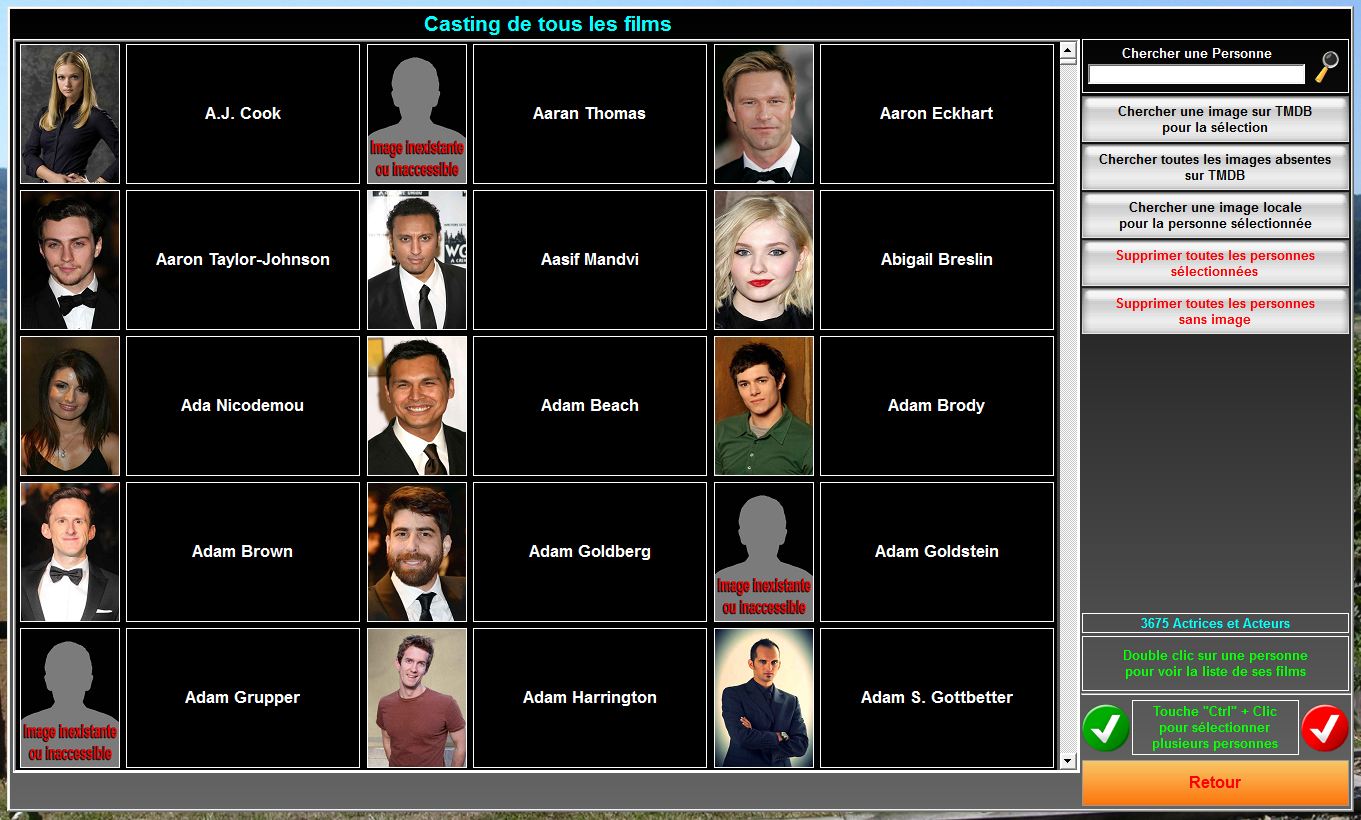Select the Aaron Taylor-Johnson name cell

tap(242, 260)
